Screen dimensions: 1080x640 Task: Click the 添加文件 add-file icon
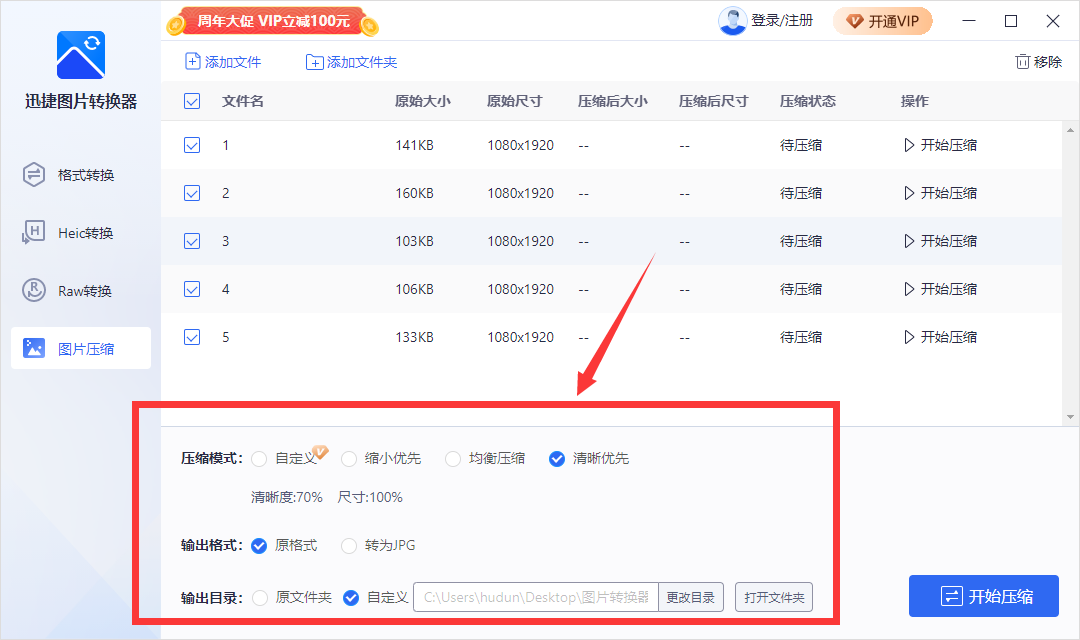[191, 61]
